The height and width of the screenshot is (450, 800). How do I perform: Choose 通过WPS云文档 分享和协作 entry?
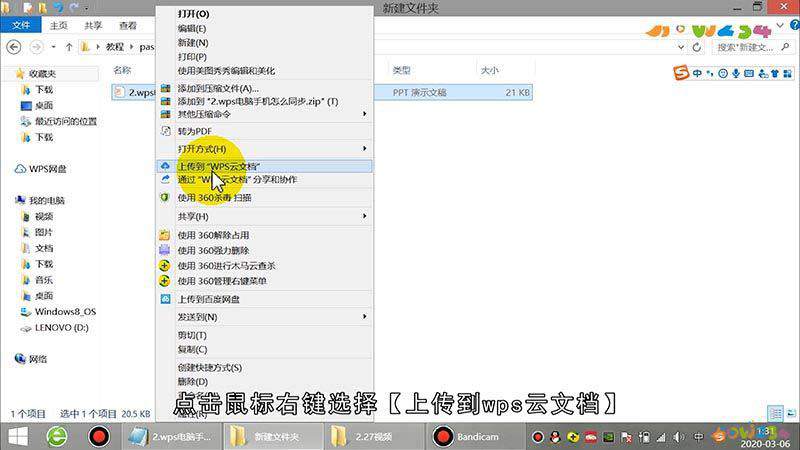264,180
